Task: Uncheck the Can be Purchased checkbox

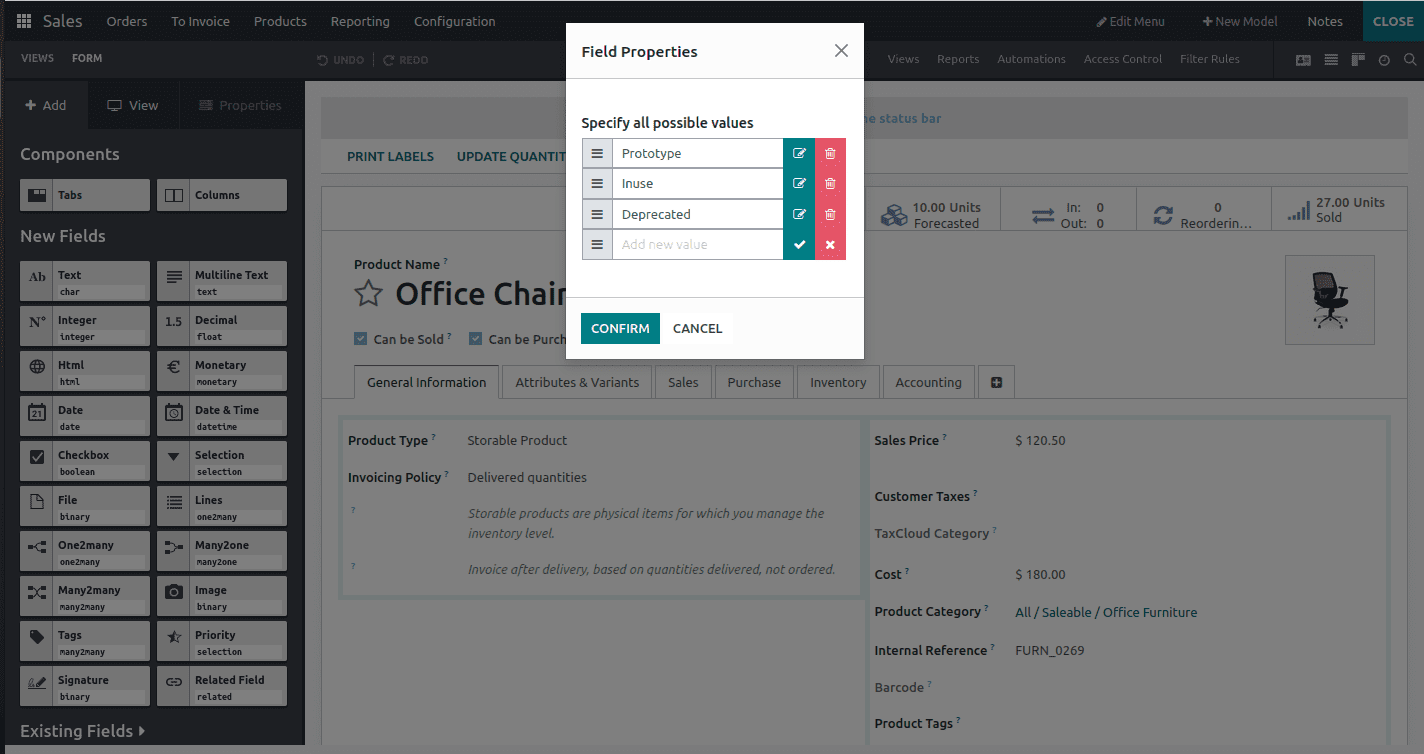Action: (x=476, y=338)
